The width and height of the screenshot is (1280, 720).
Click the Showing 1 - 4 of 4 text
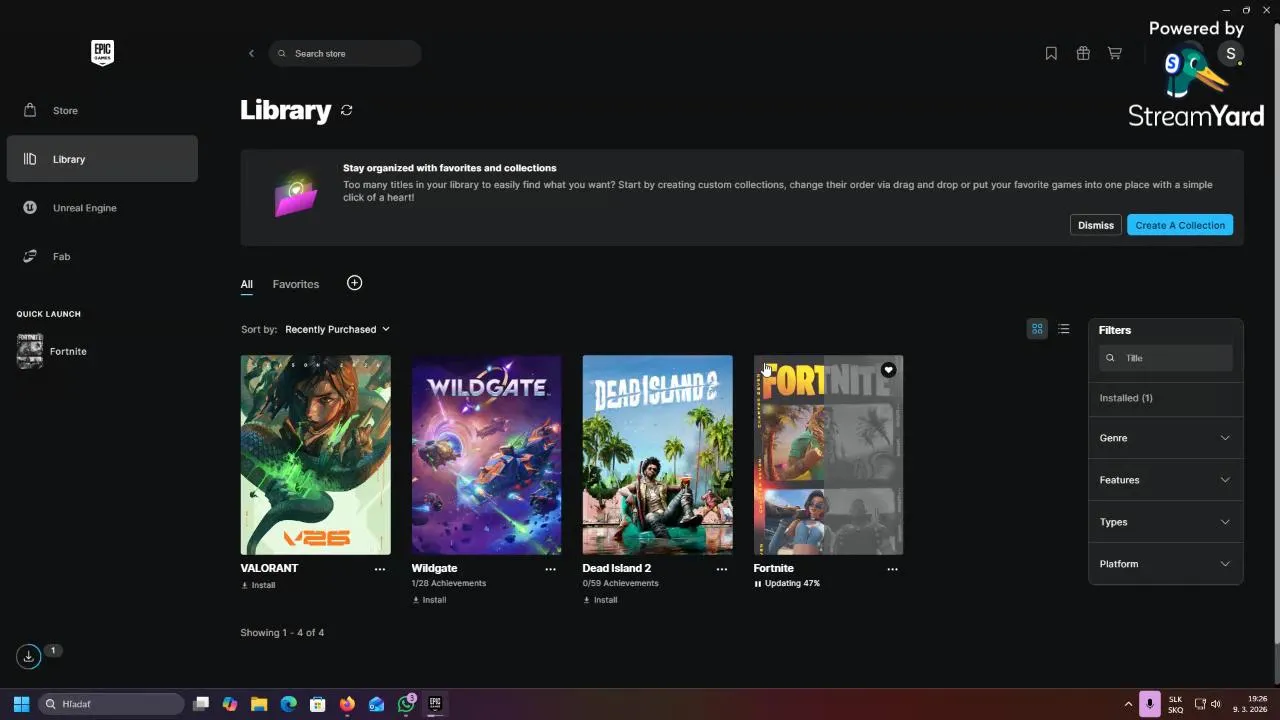click(282, 632)
